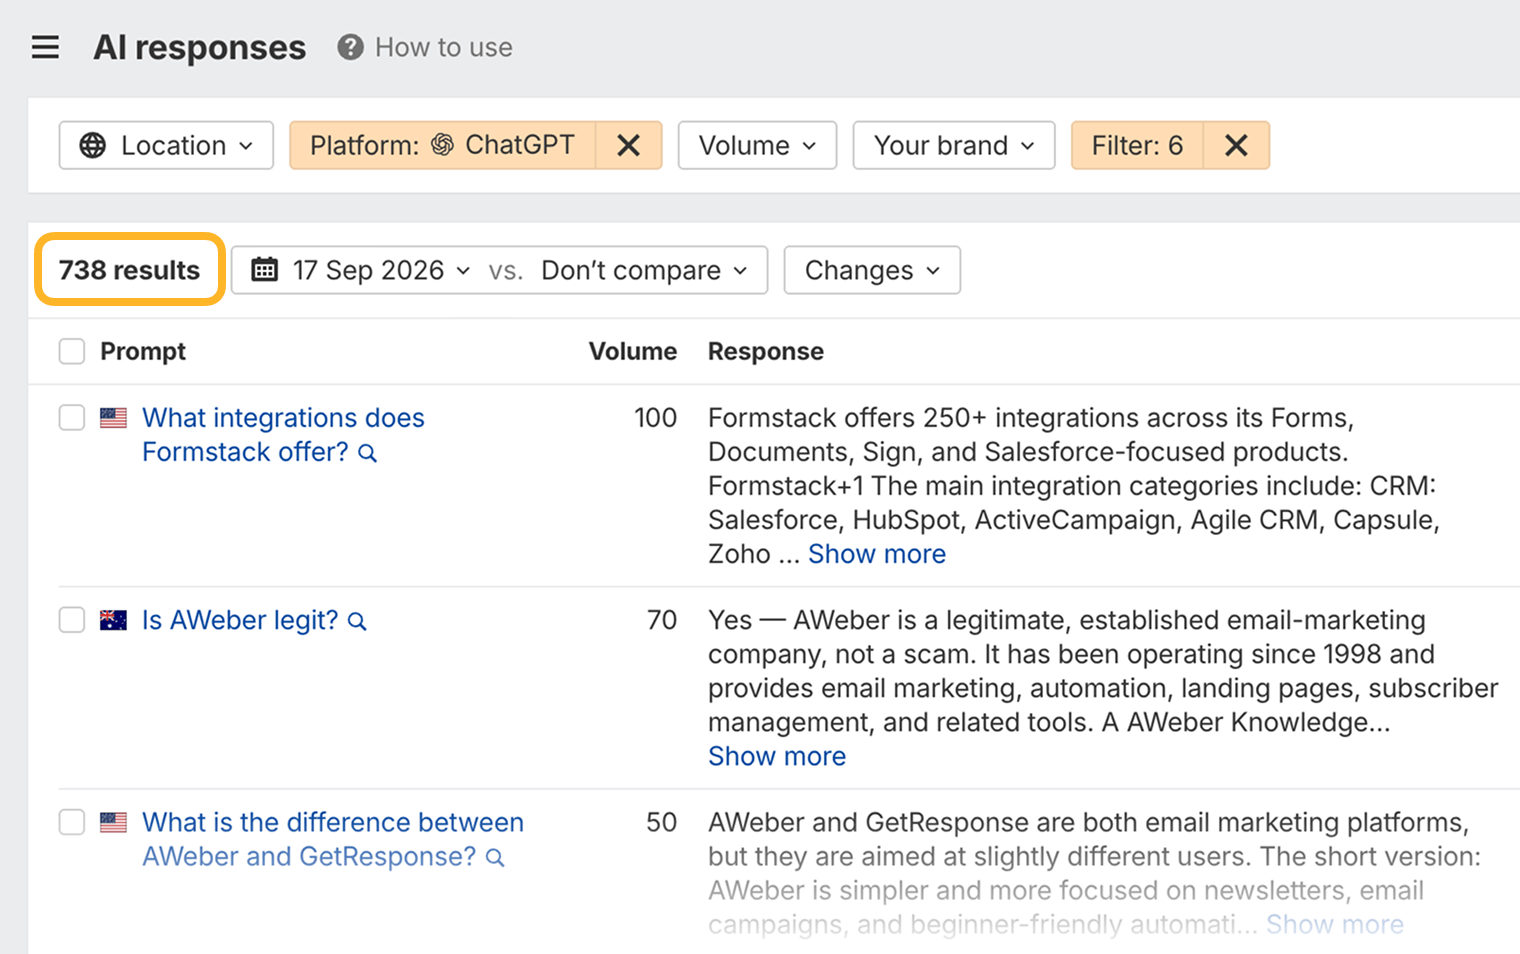This screenshot has height=954, width=1520.
Task: Click the globe icon in Location filter
Action: pyautogui.click(x=93, y=145)
